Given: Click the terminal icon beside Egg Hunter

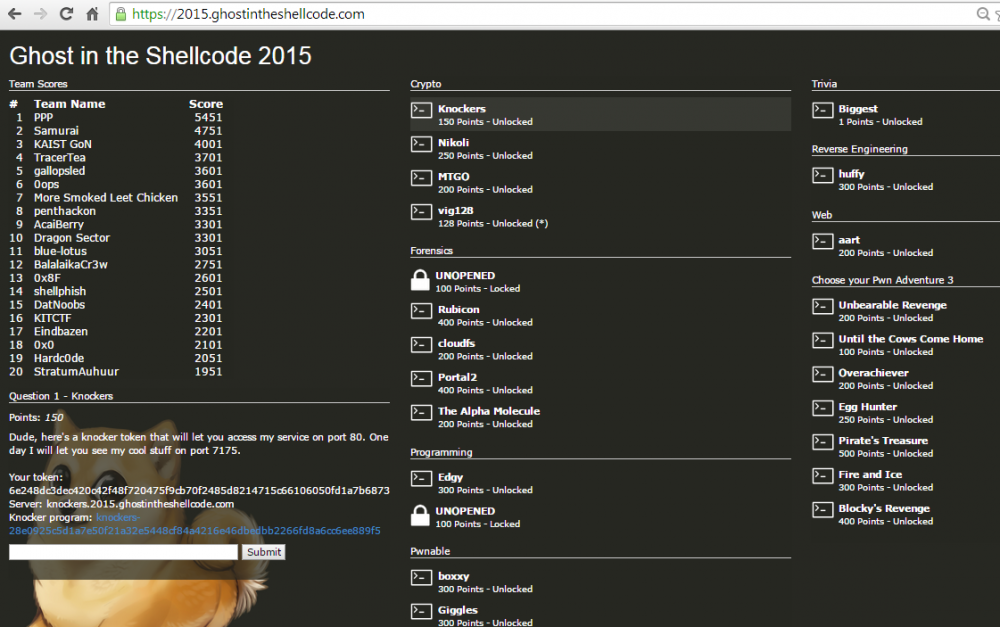Looking at the screenshot, I should tap(822, 408).
